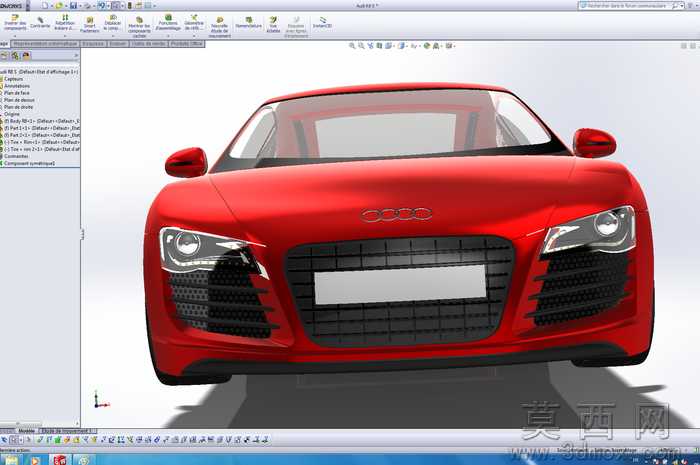Expand FeatureManager panel arrow at top right
Screen dimensions: 700x465
pos(76,56)
